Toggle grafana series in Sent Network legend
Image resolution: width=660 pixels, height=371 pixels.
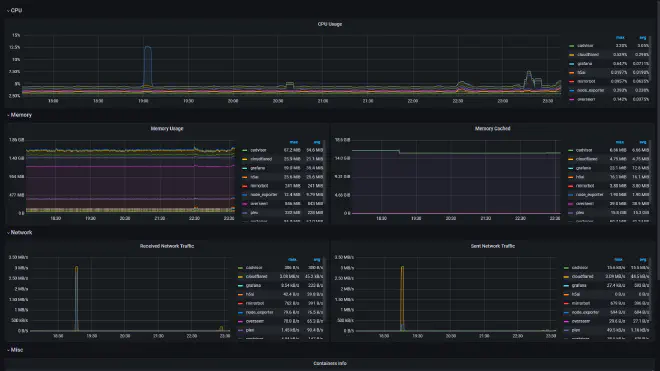coord(579,286)
